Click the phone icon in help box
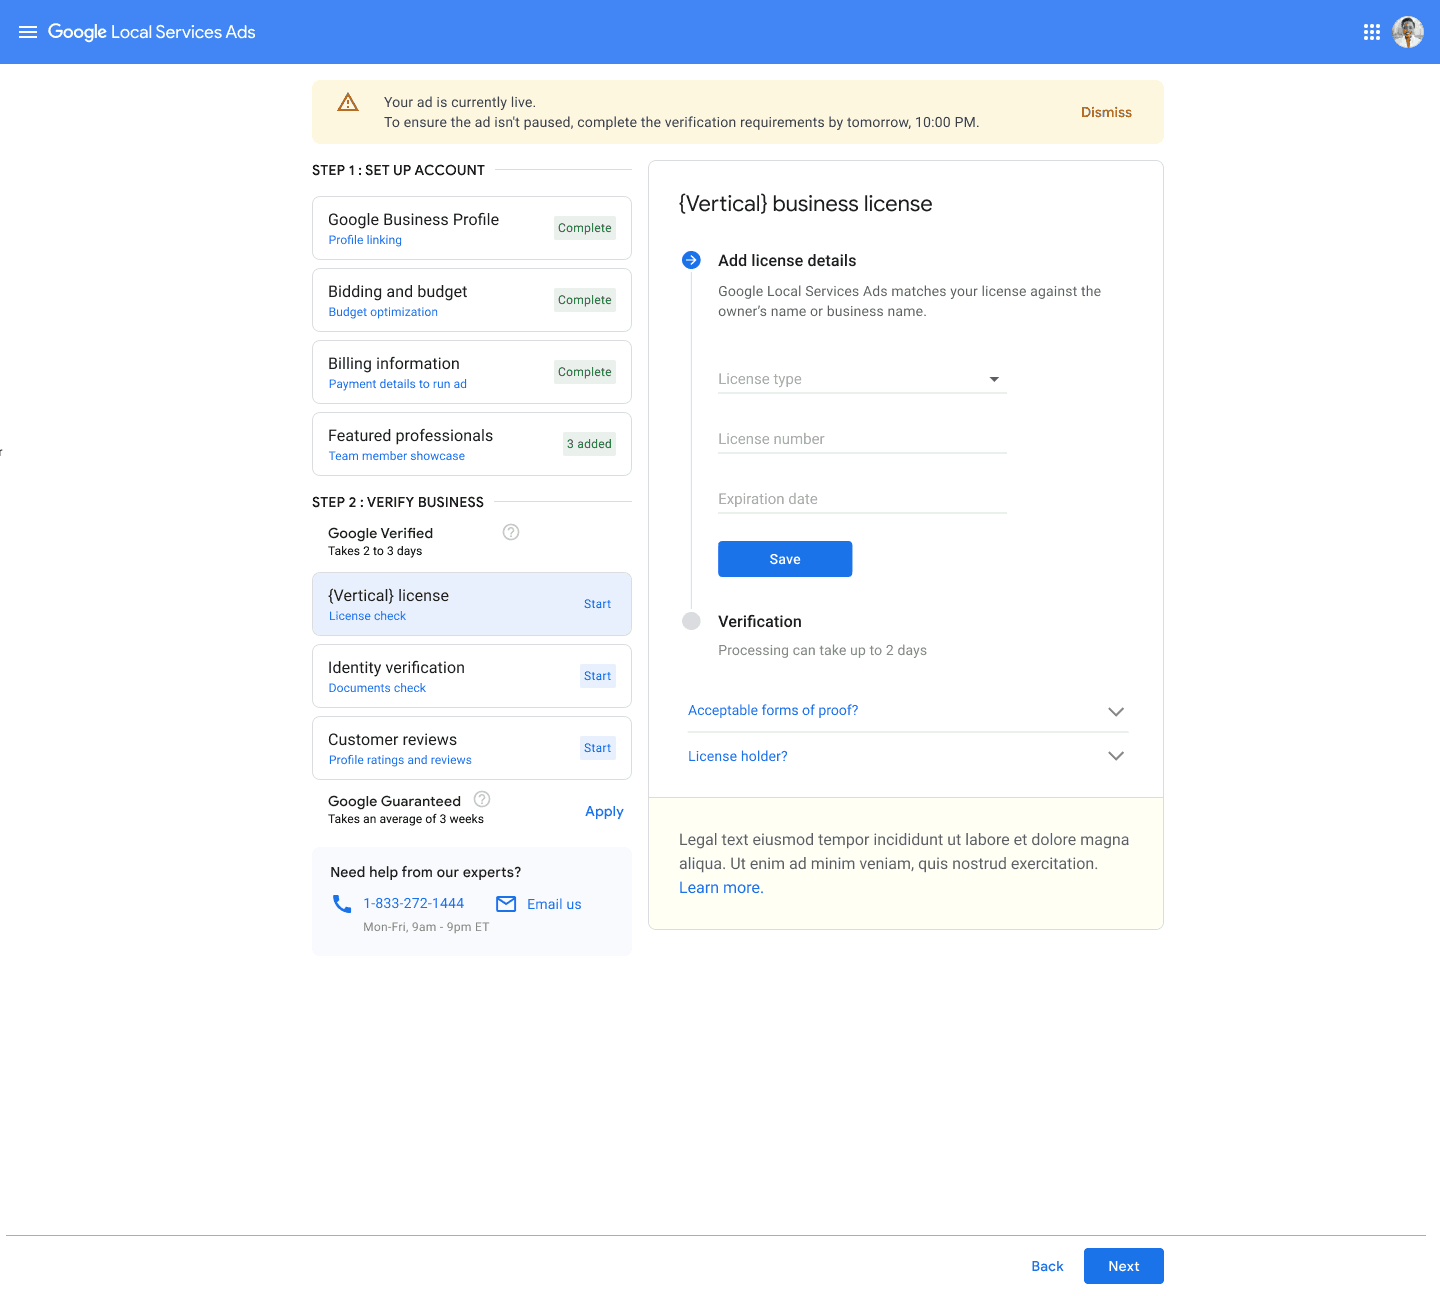Screen dimensions: 1440x1296 (342, 904)
